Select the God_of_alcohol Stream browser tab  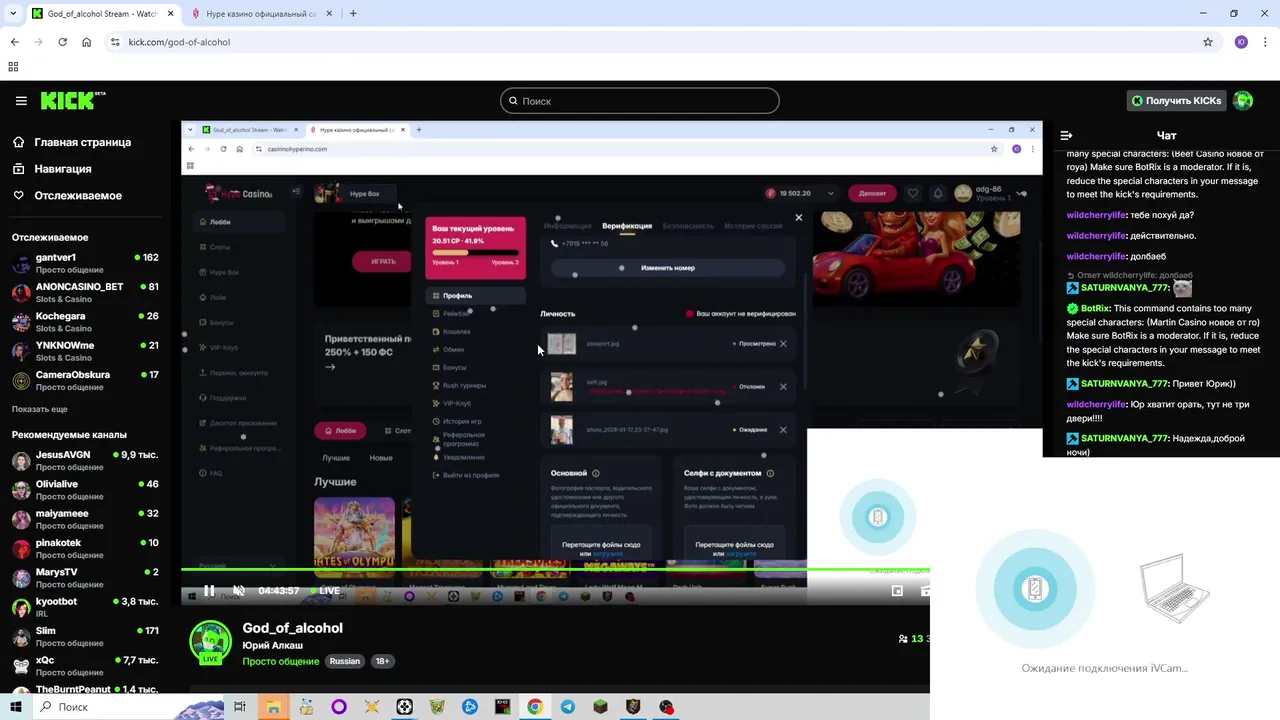pyautogui.click(x=100, y=14)
